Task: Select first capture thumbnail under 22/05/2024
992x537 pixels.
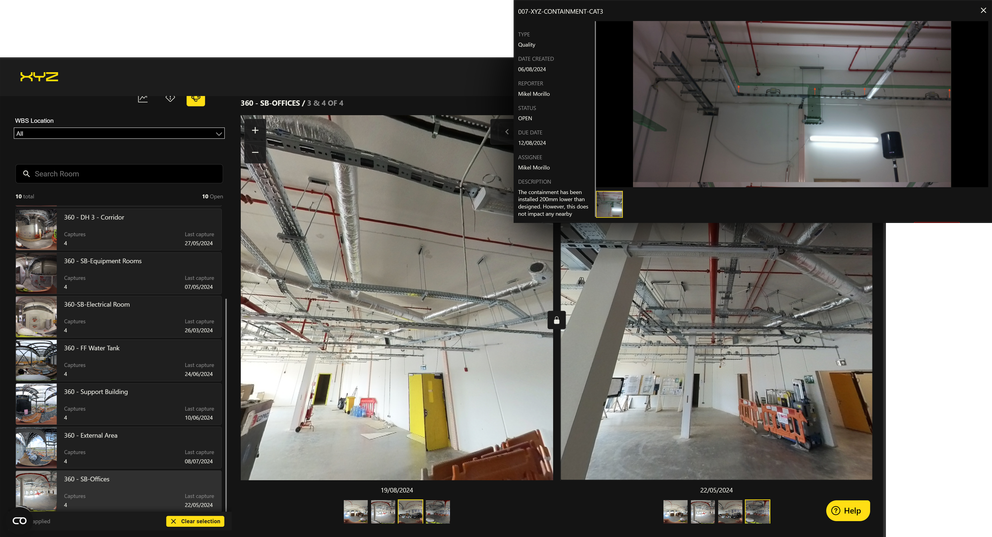Action: click(x=675, y=512)
